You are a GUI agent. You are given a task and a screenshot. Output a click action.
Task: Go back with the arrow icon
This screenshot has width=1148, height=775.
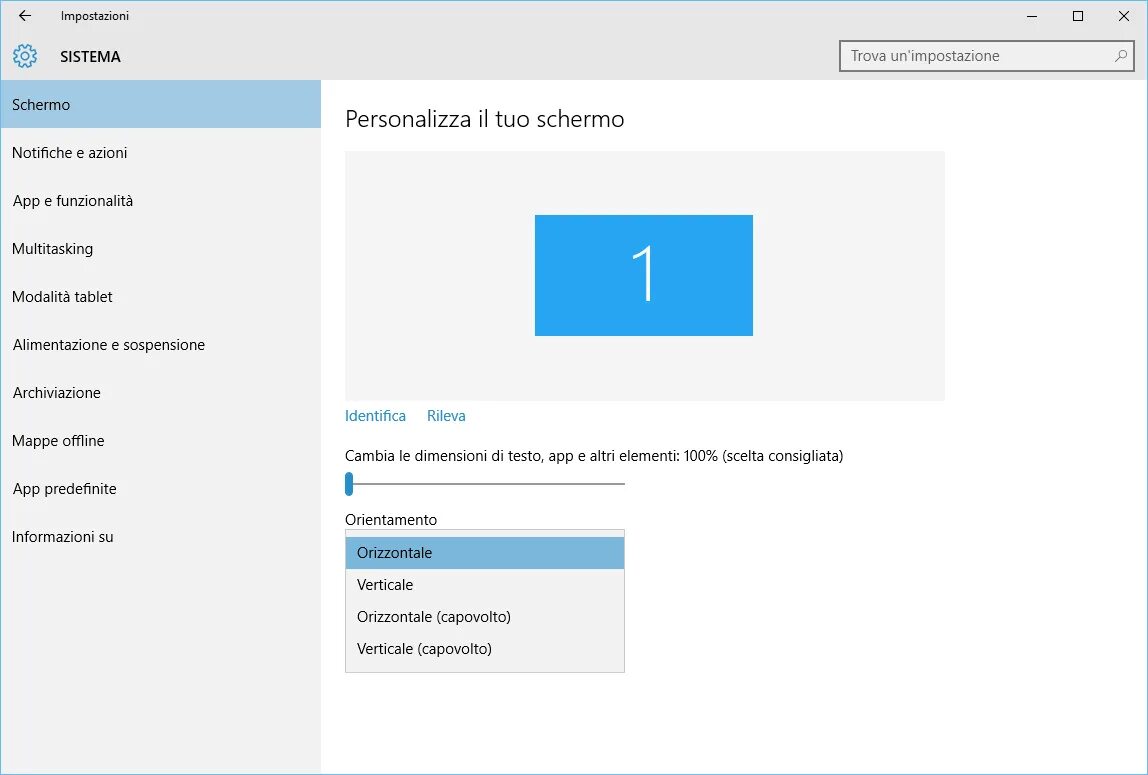pyautogui.click(x=25, y=15)
